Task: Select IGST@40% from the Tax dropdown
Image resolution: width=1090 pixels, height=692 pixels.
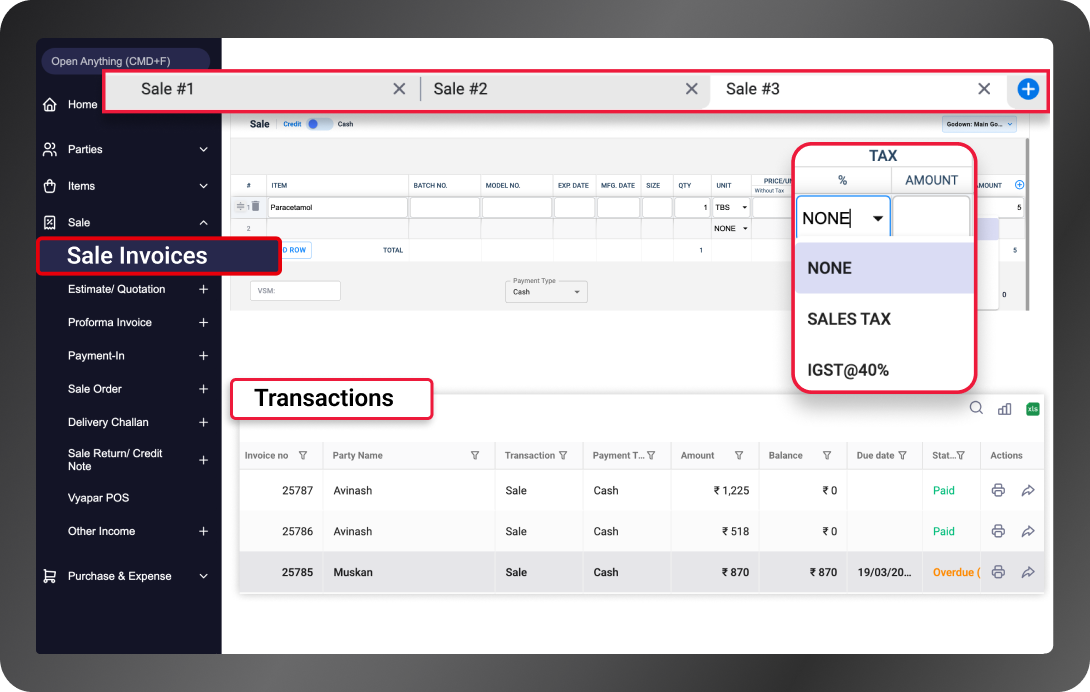Action: 846,370
